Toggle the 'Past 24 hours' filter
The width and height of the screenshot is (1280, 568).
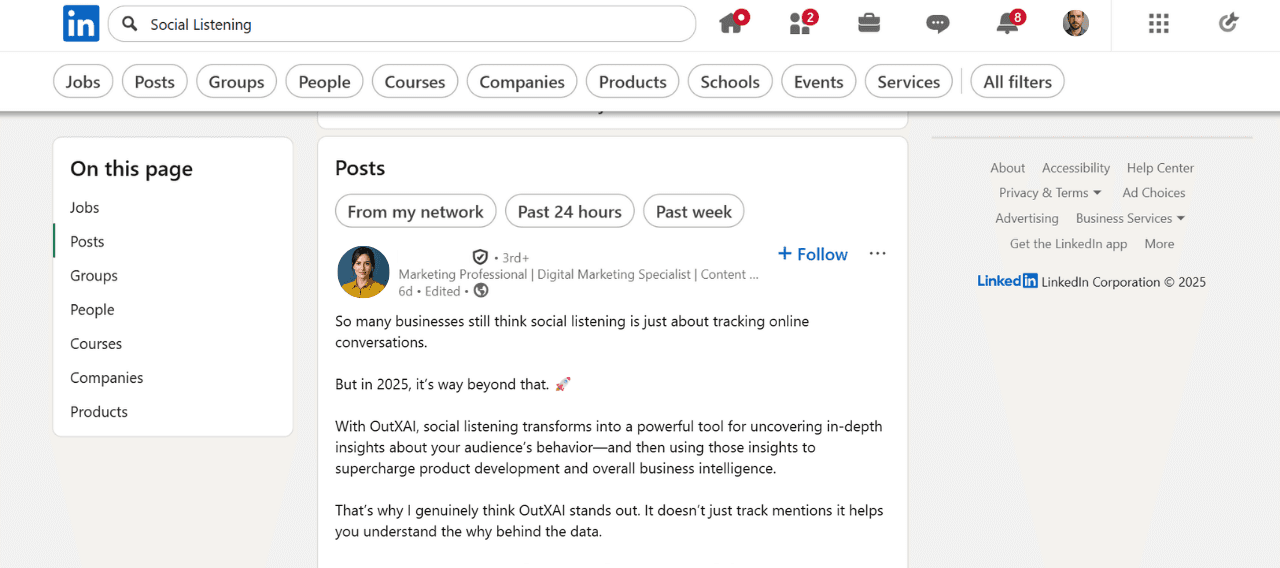pyautogui.click(x=569, y=212)
